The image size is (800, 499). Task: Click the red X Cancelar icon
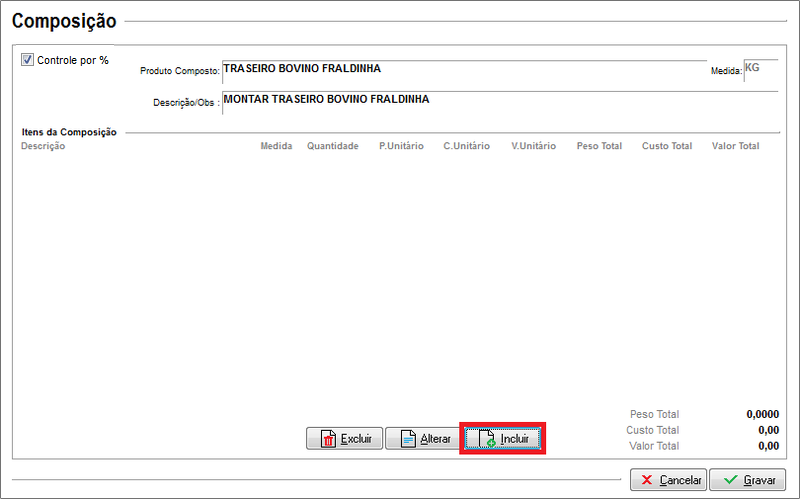click(x=648, y=480)
